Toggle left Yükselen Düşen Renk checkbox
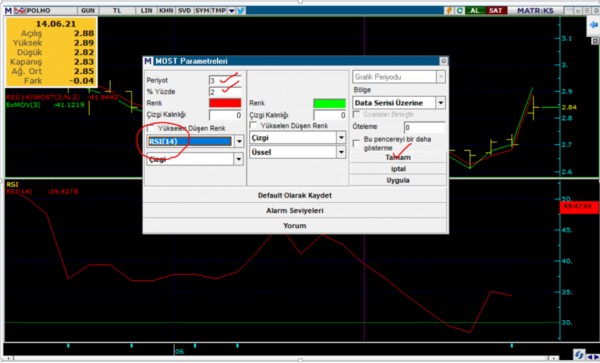 point(152,128)
